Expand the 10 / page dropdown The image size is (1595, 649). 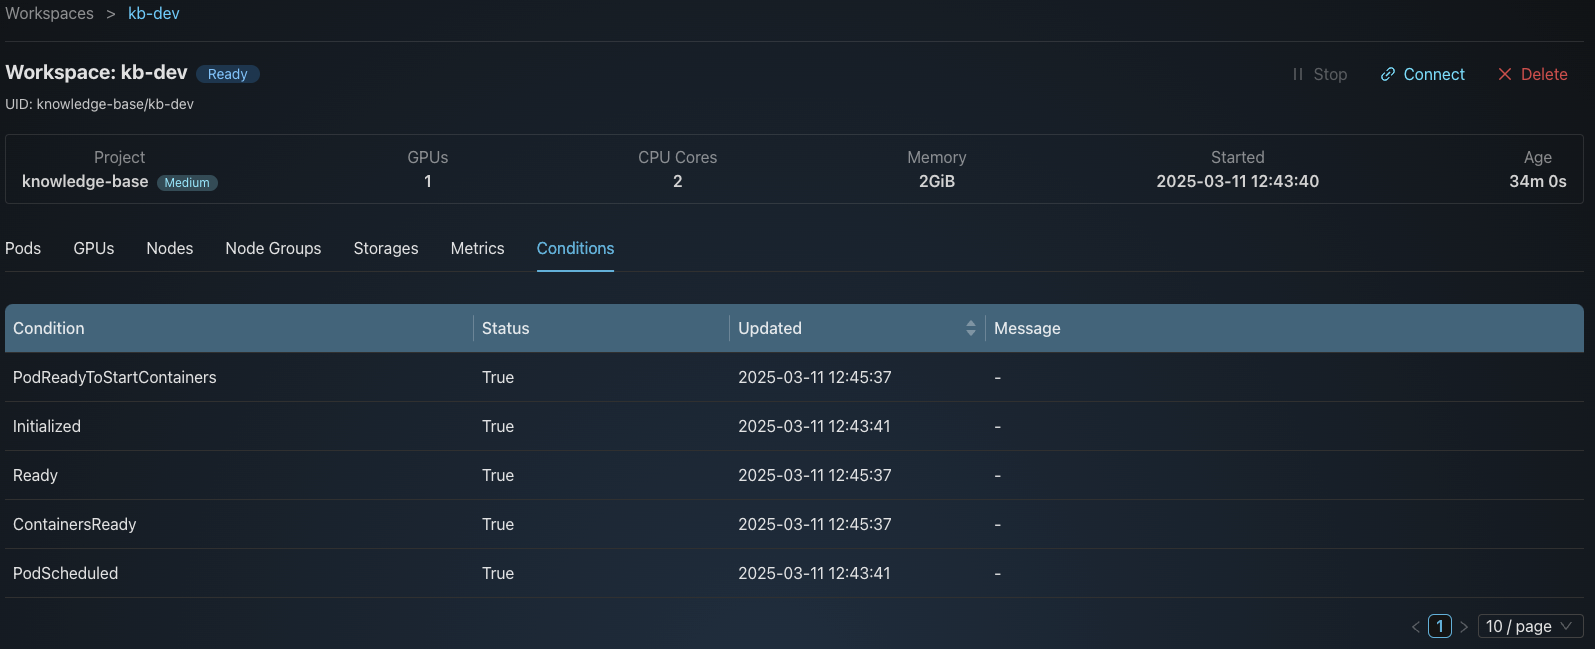point(1529,626)
